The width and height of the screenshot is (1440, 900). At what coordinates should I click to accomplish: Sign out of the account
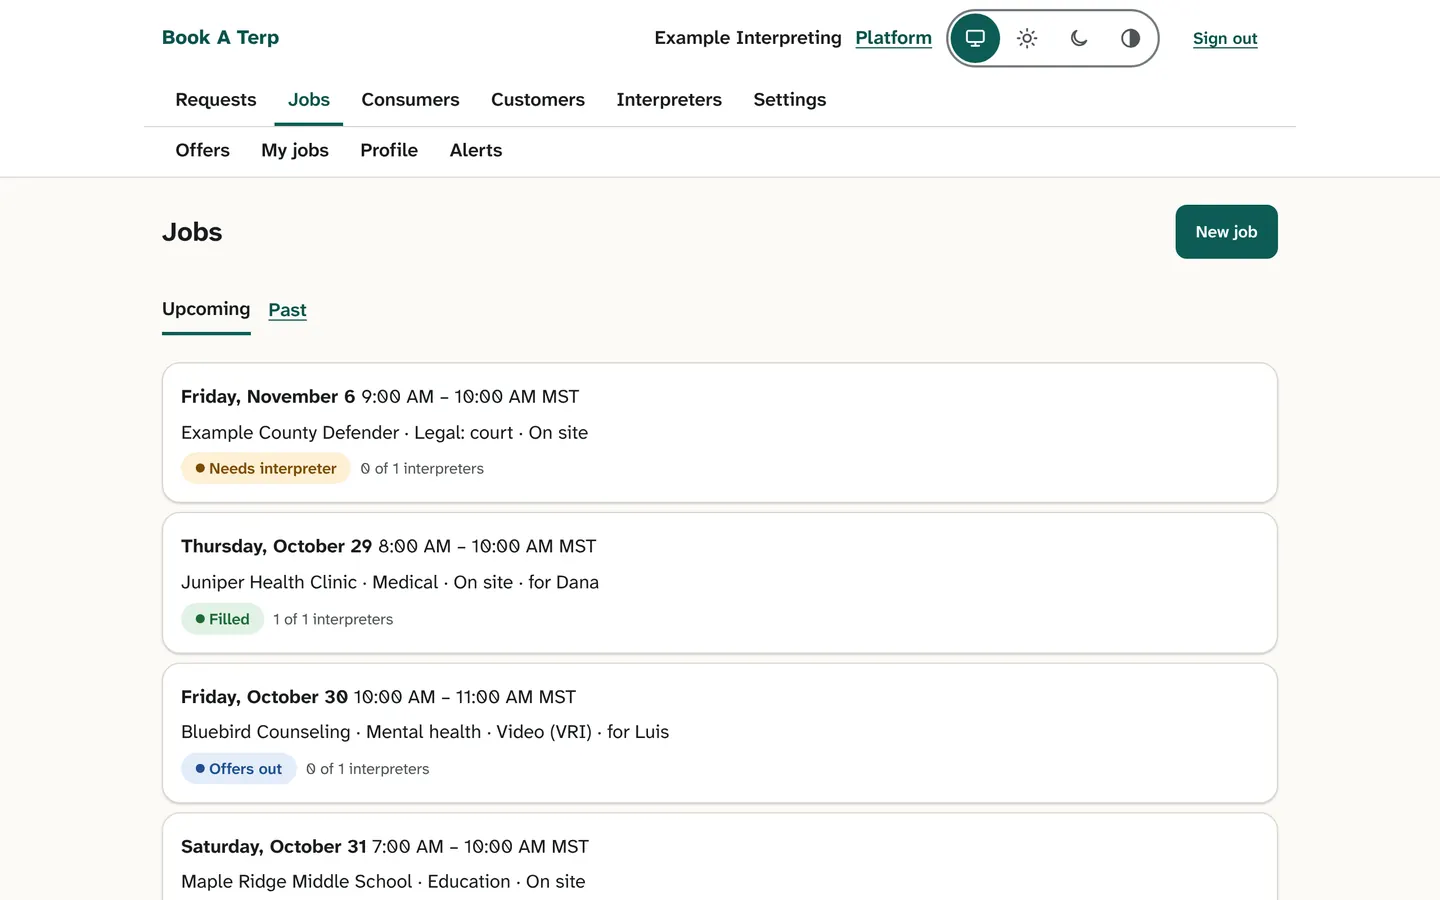pos(1225,38)
